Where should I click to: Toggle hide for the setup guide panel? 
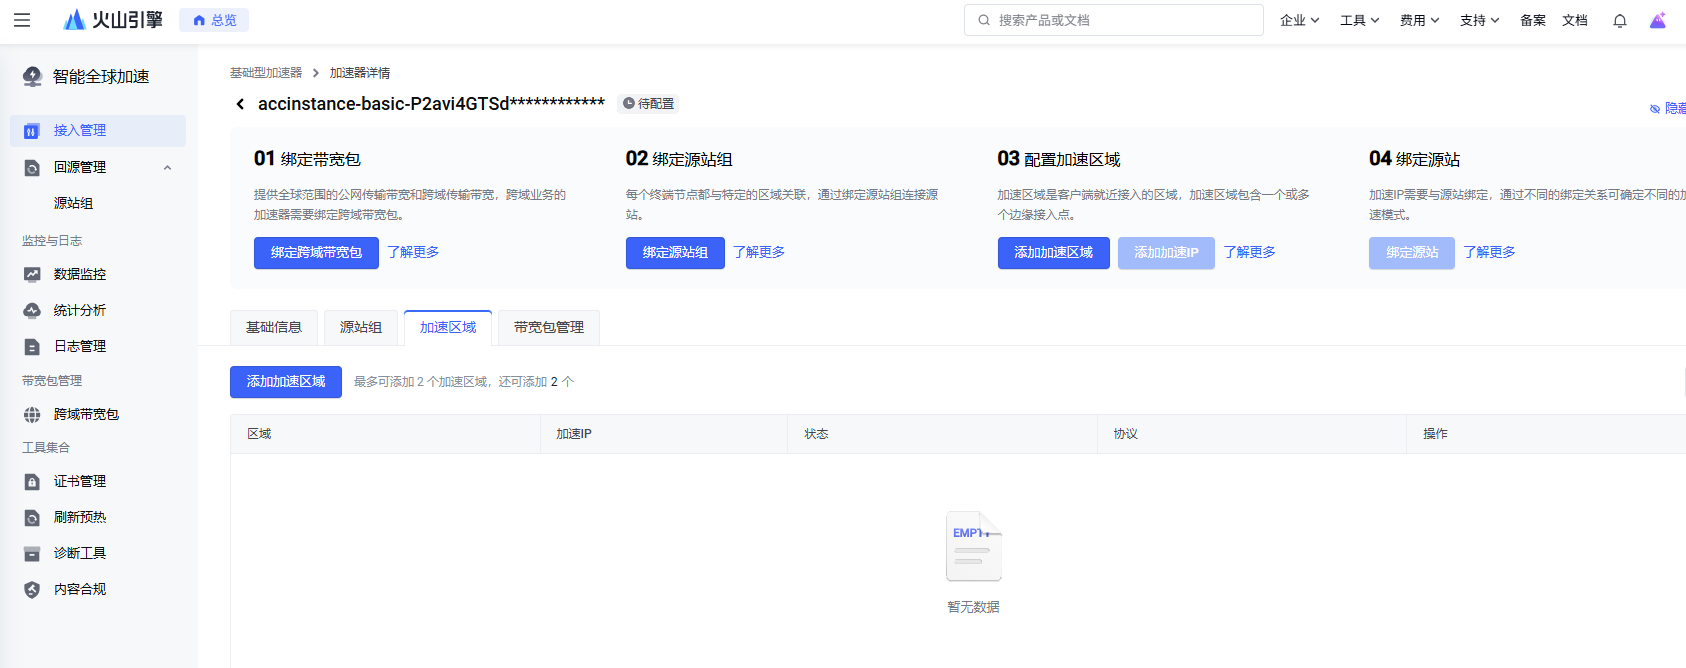(1668, 108)
